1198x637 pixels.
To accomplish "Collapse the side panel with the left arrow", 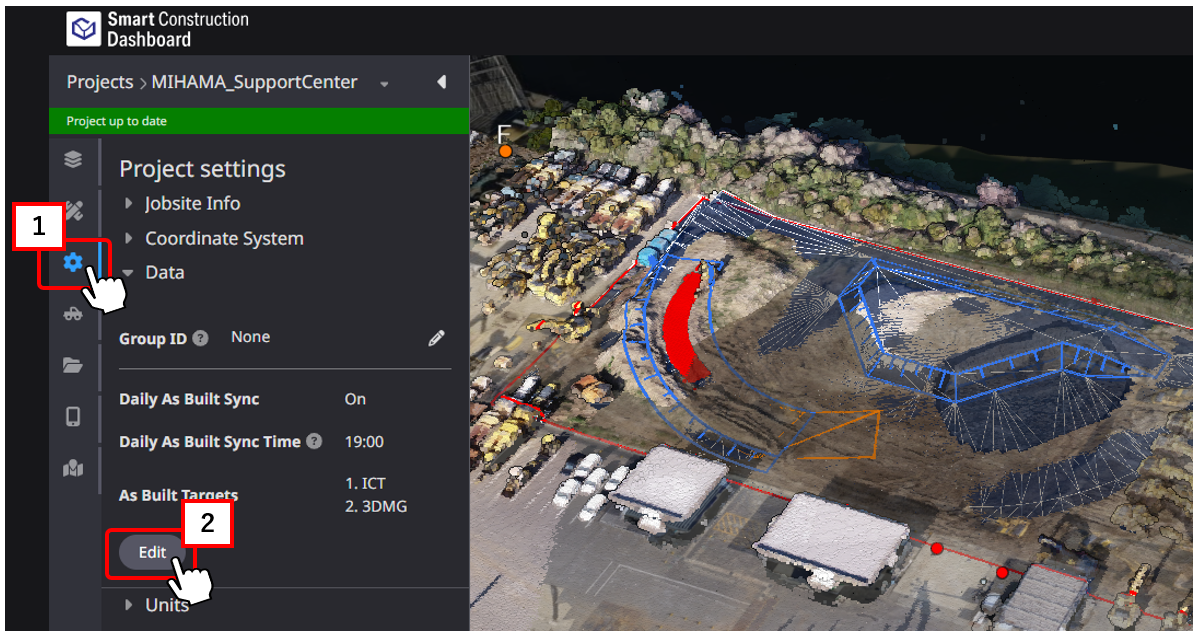I will 441,82.
